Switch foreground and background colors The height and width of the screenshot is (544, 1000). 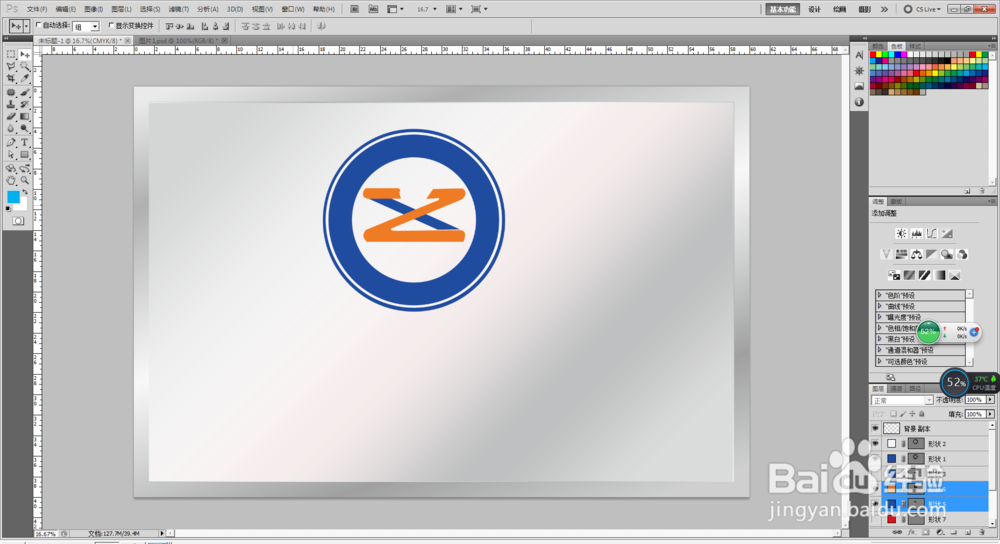24,192
